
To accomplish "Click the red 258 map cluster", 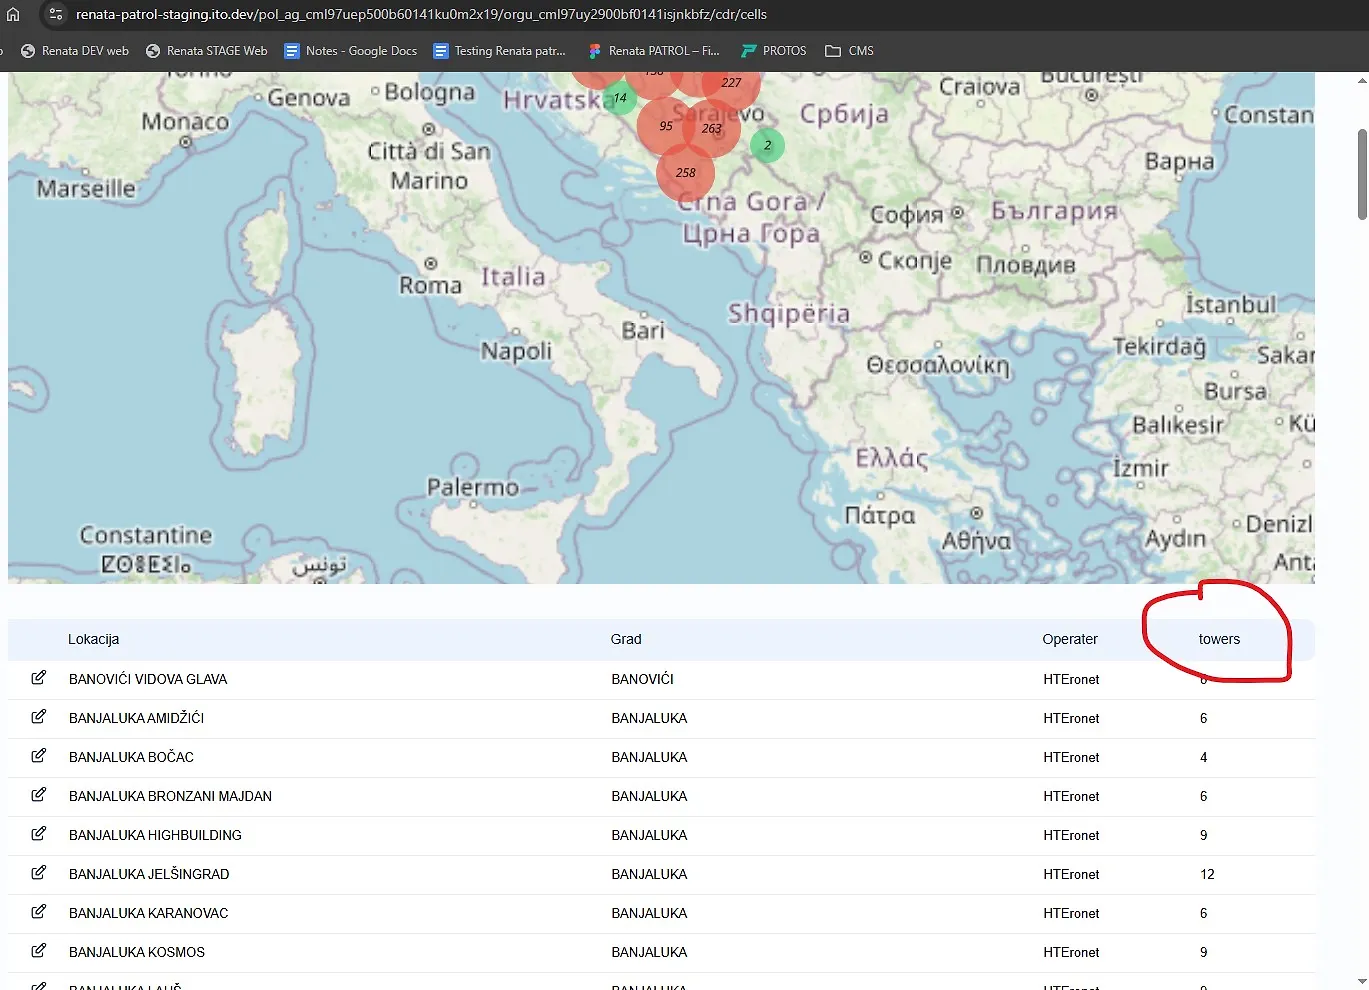I will [x=685, y=173].
